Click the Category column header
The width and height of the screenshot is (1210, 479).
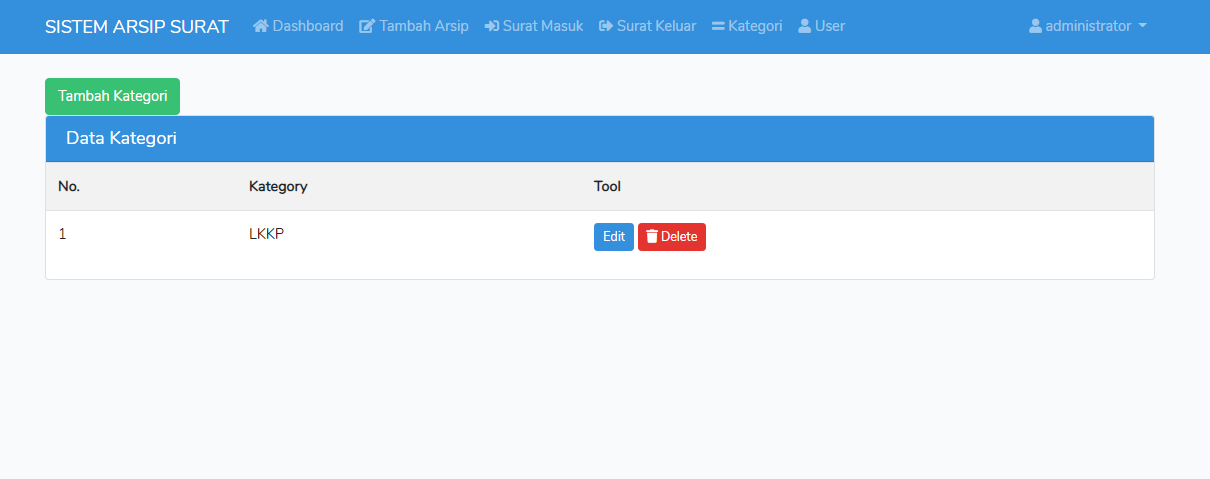coord(278,186)
